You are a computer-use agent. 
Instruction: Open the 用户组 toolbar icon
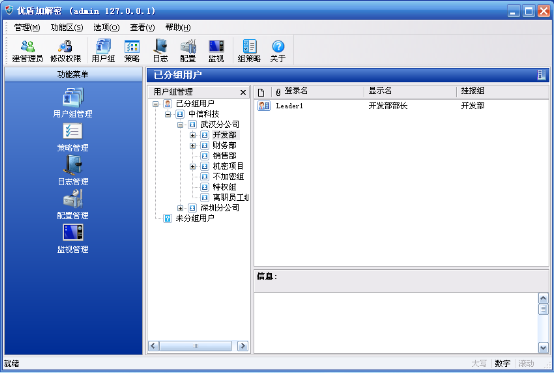103,51
